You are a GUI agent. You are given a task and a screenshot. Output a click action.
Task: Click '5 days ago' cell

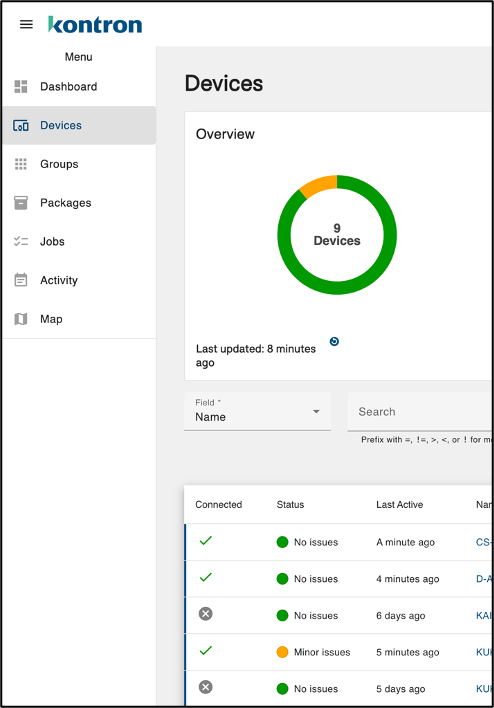[x=401, y=689]
